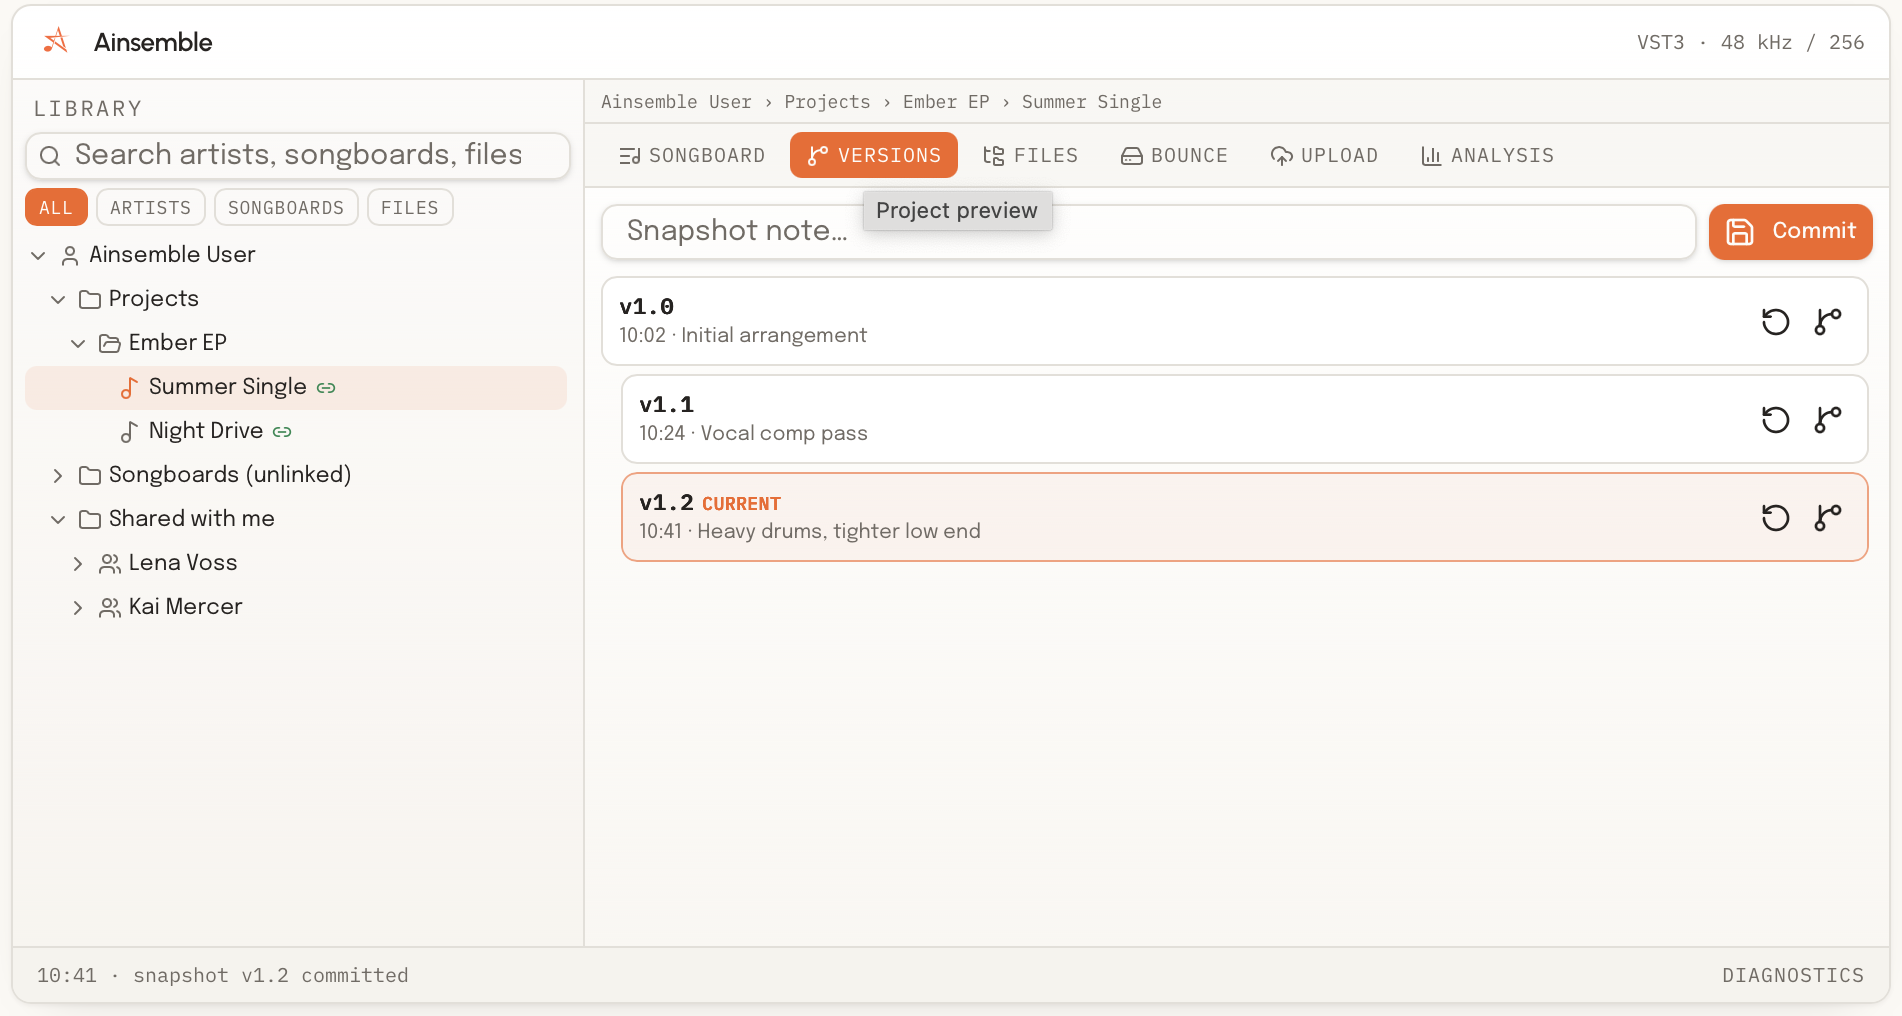Filter library by ARTISTS

click(x=151, y=208)
